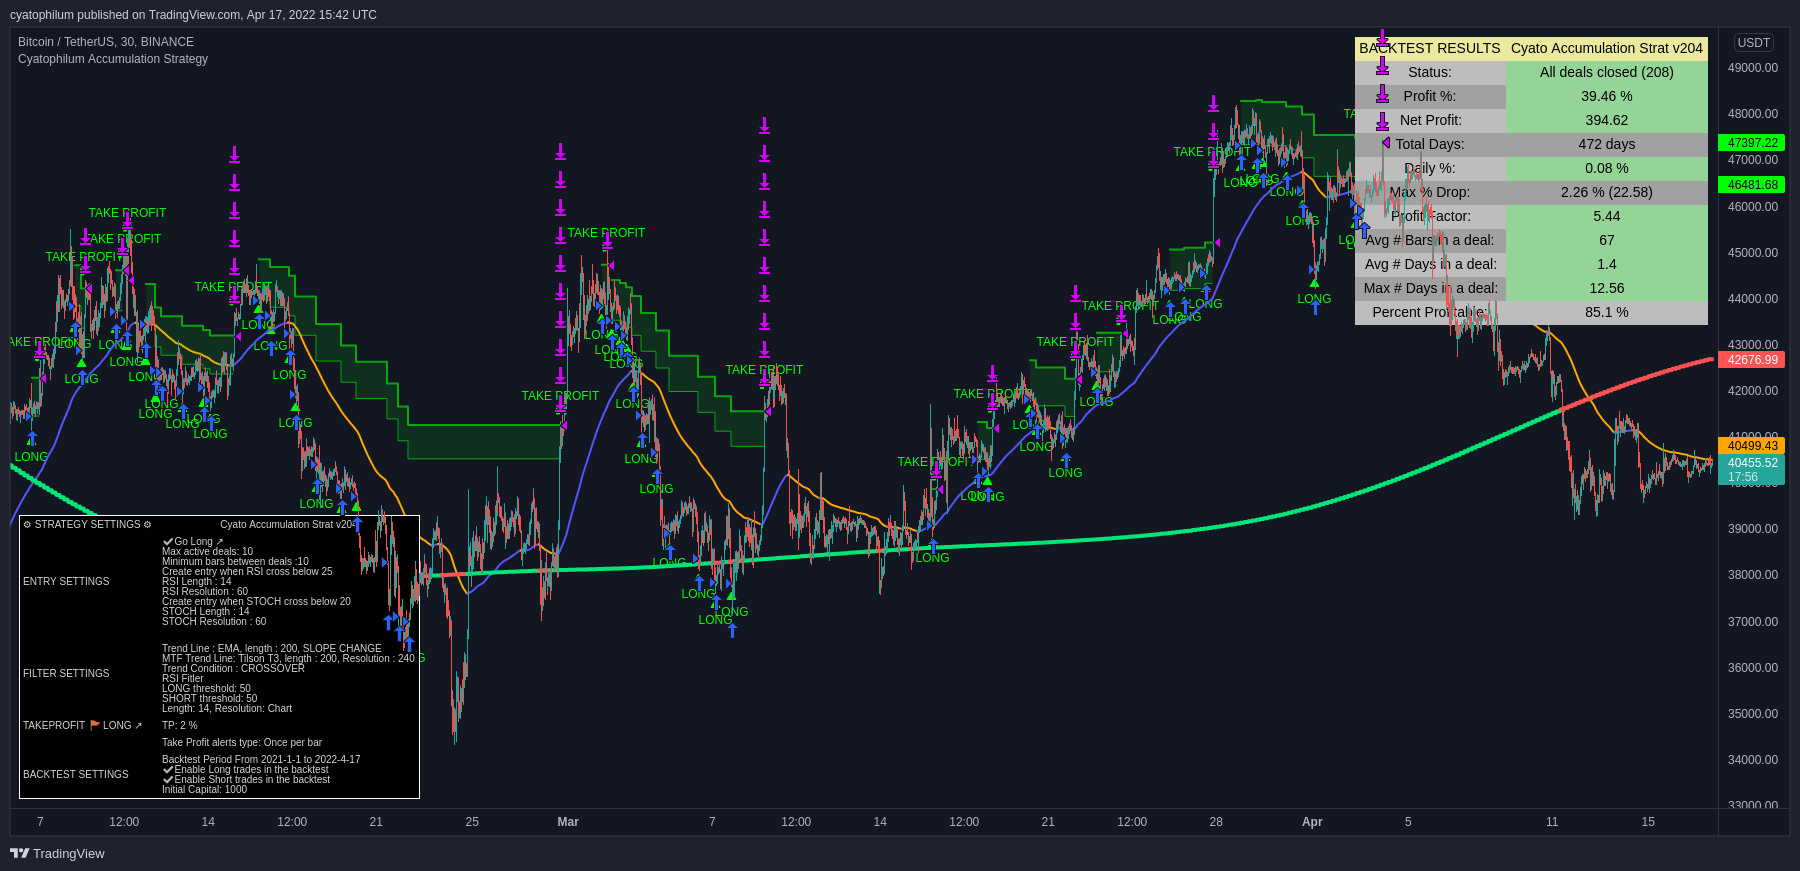Click the '25' date on the time axis
The image size is (1800, 871).
click(472, 822)
